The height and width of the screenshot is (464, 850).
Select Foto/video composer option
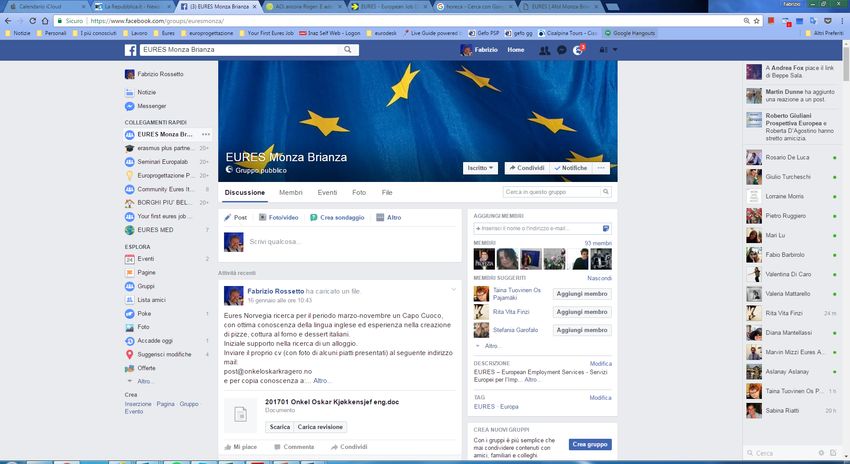tap(279, 217)
